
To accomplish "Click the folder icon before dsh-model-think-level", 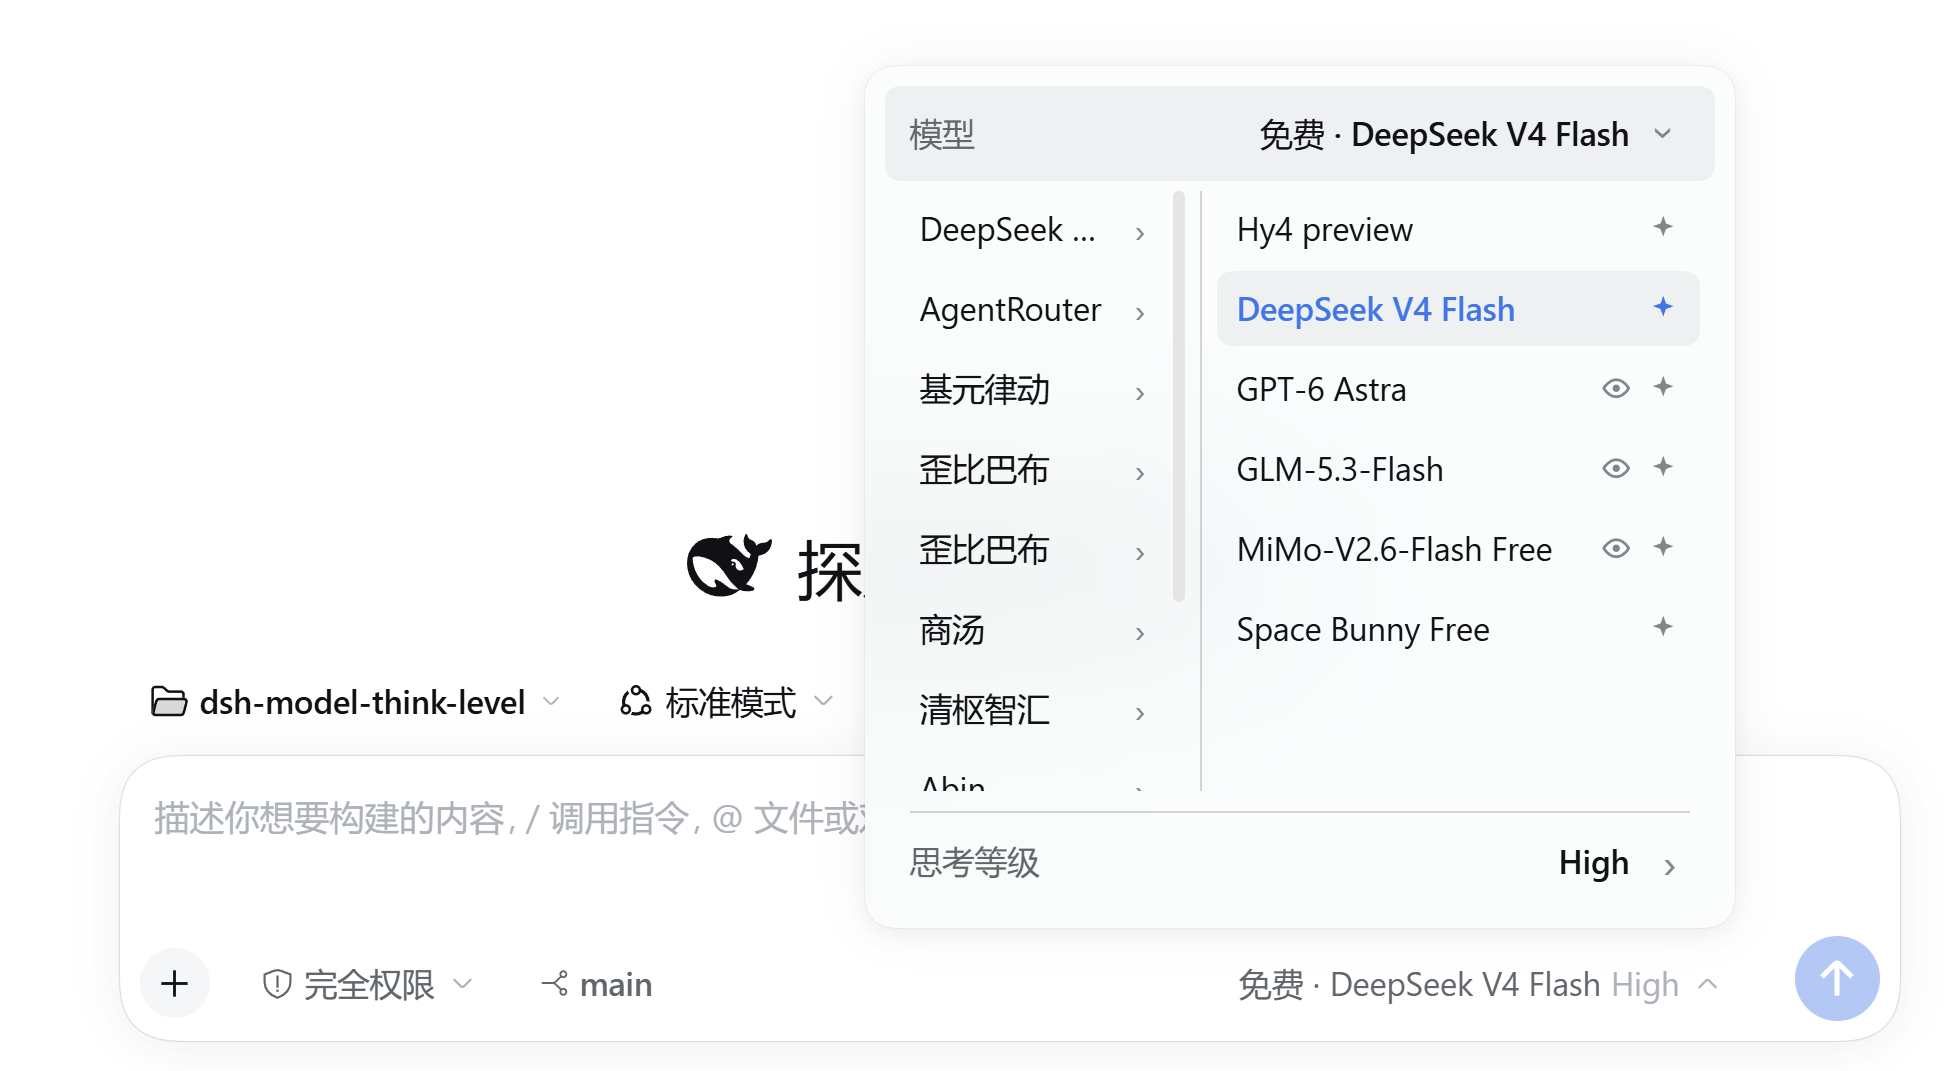I will 169,702.
